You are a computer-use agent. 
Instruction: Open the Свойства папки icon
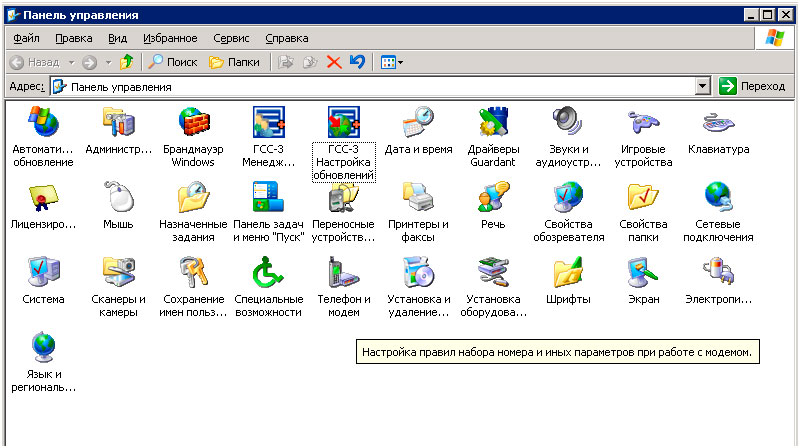click(643, 197)
